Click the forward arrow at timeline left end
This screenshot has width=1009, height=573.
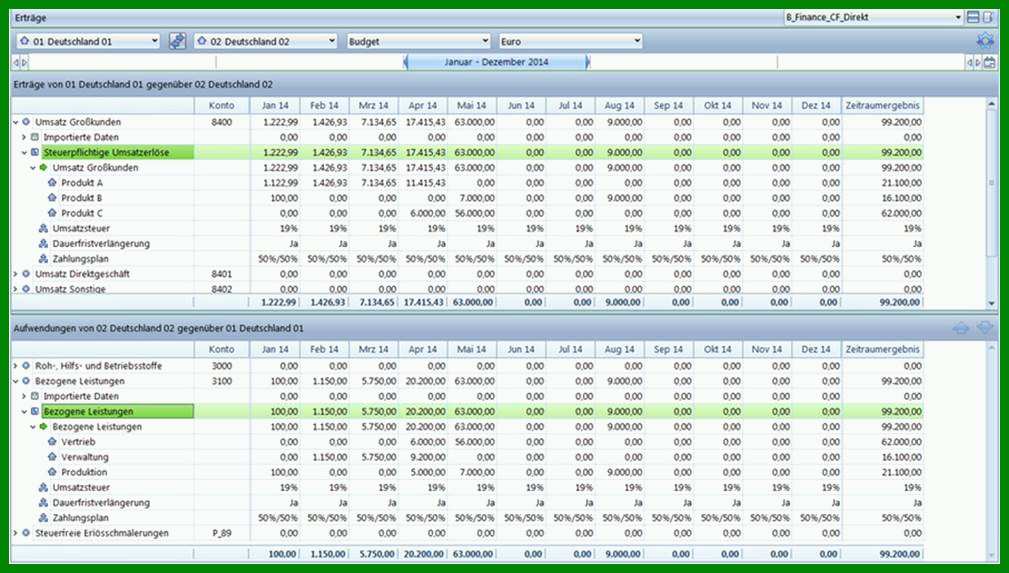[24, 62]
